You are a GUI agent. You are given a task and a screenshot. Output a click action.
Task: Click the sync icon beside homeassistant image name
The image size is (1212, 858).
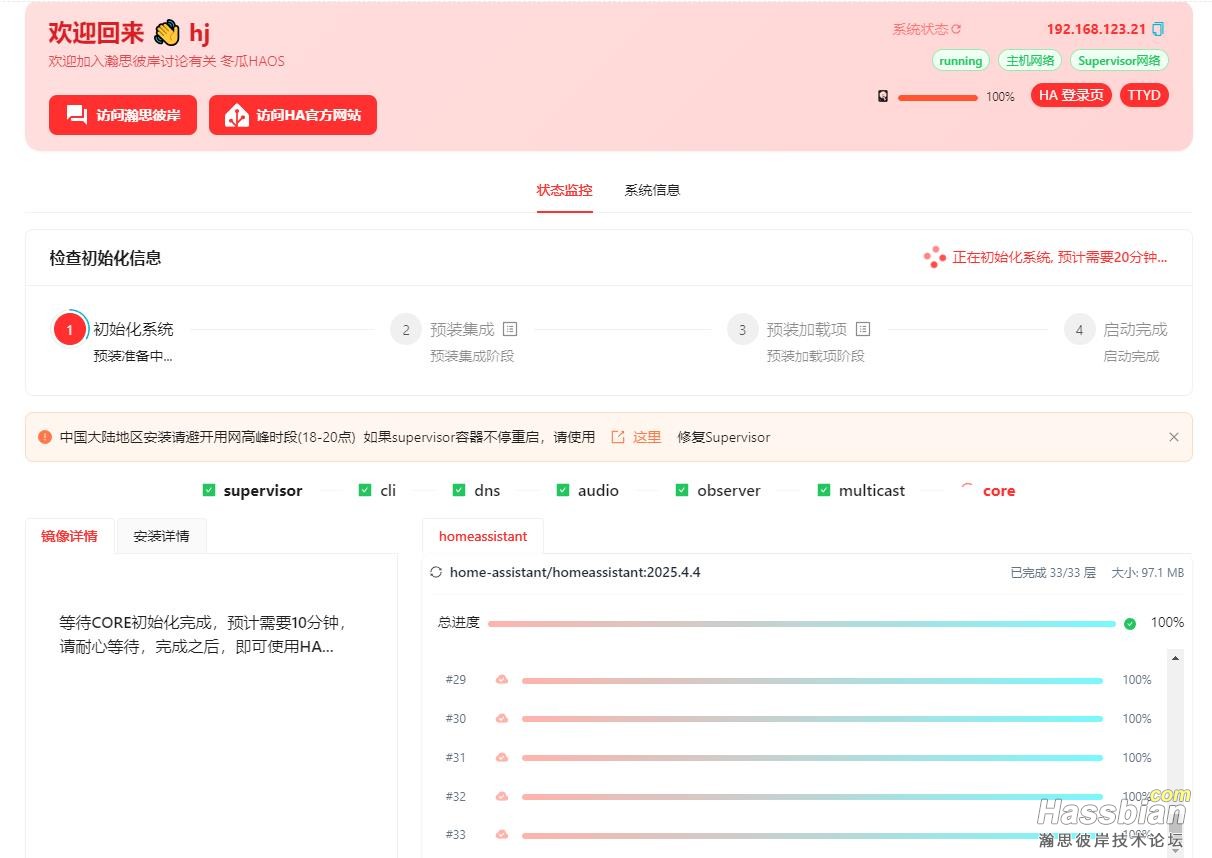436,573
